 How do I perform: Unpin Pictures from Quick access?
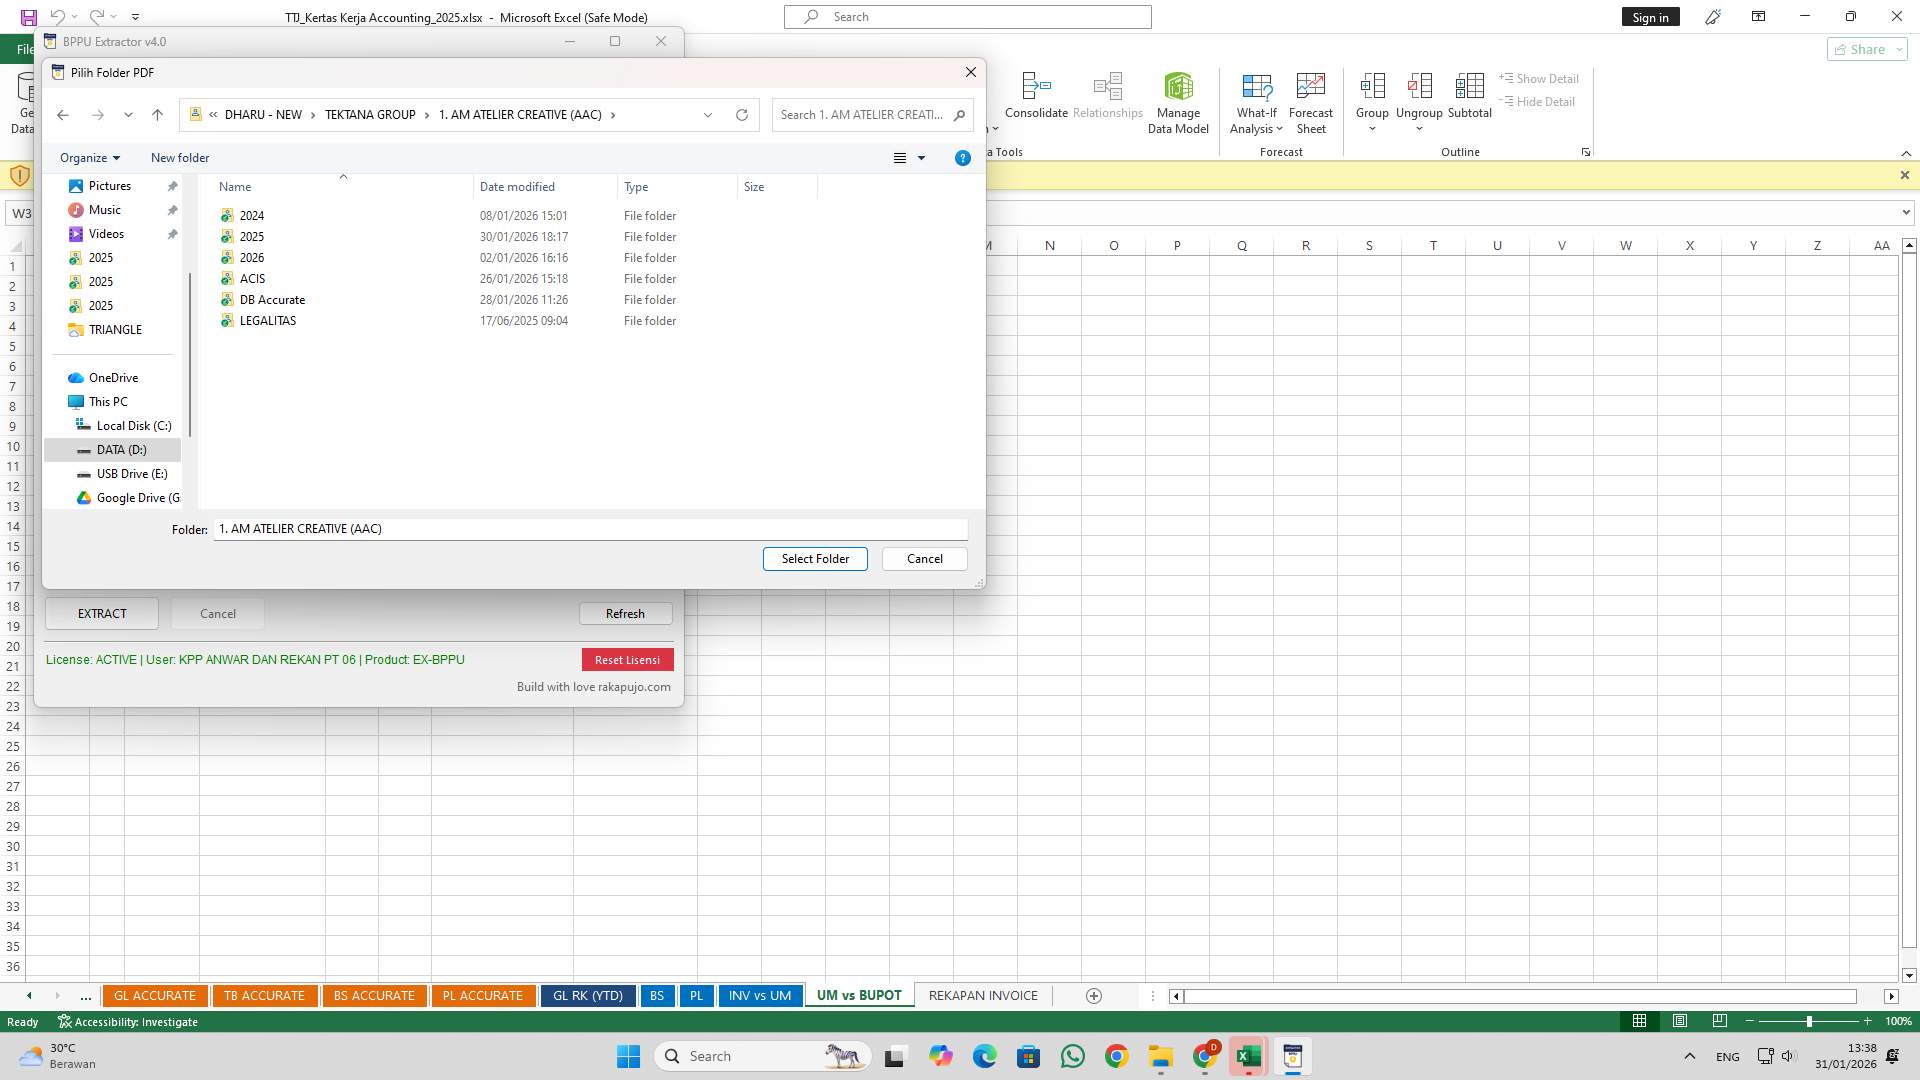(172, 185)
